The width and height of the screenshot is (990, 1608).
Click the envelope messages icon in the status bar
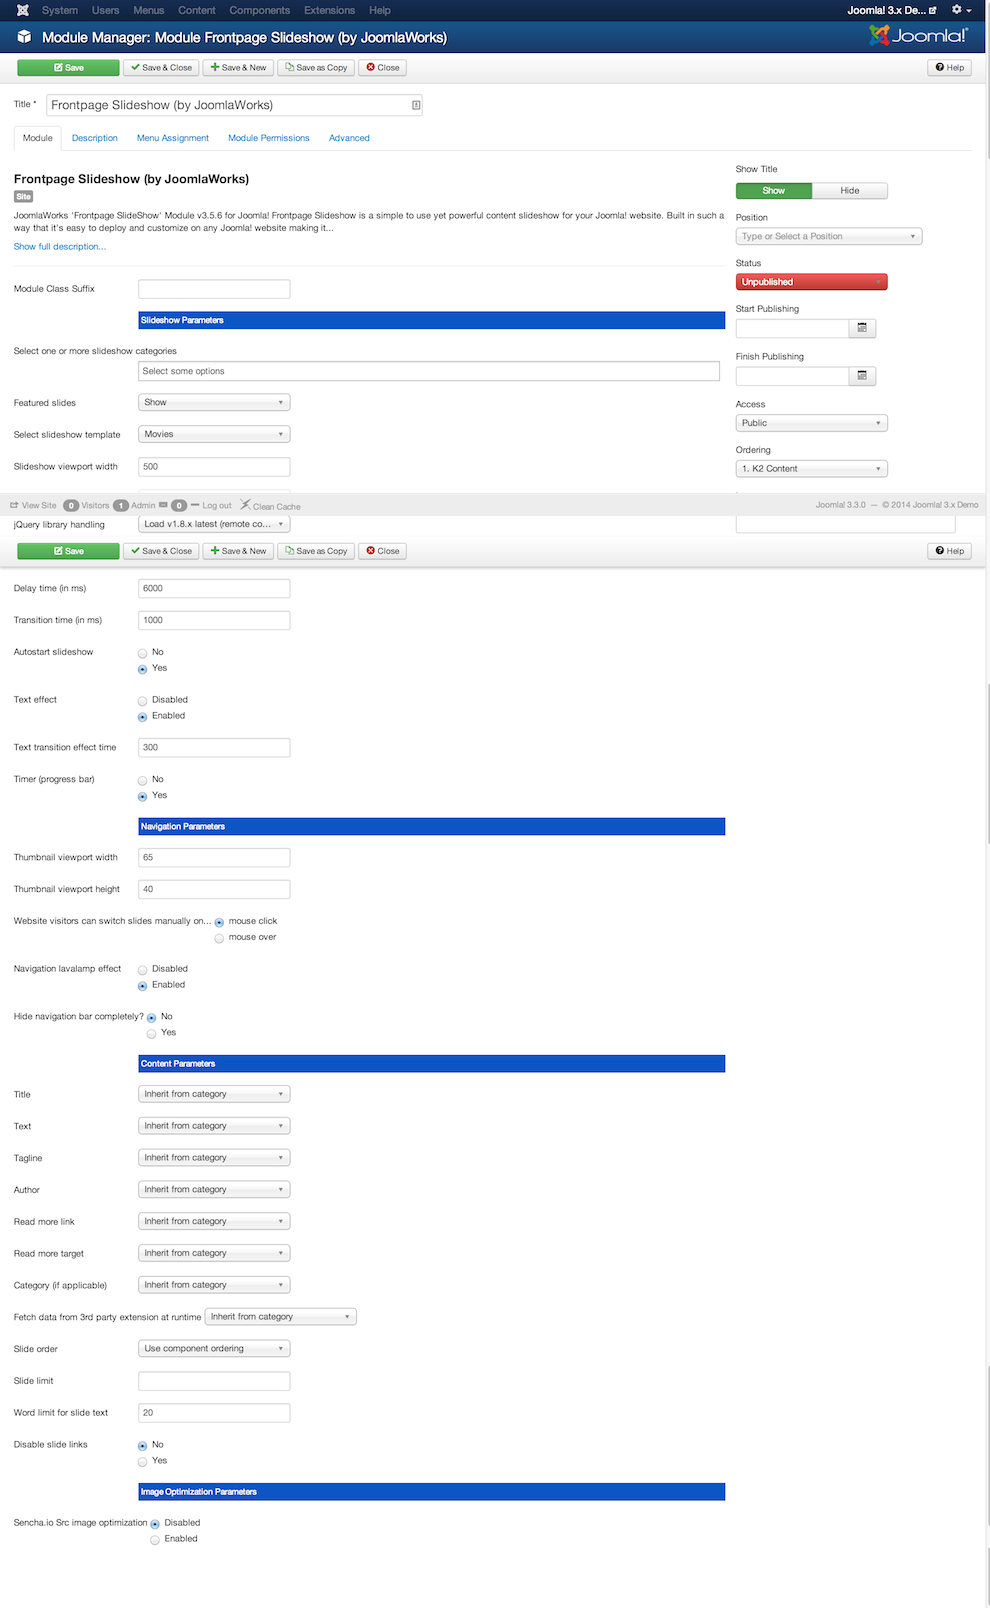click(x=163, y=505)
